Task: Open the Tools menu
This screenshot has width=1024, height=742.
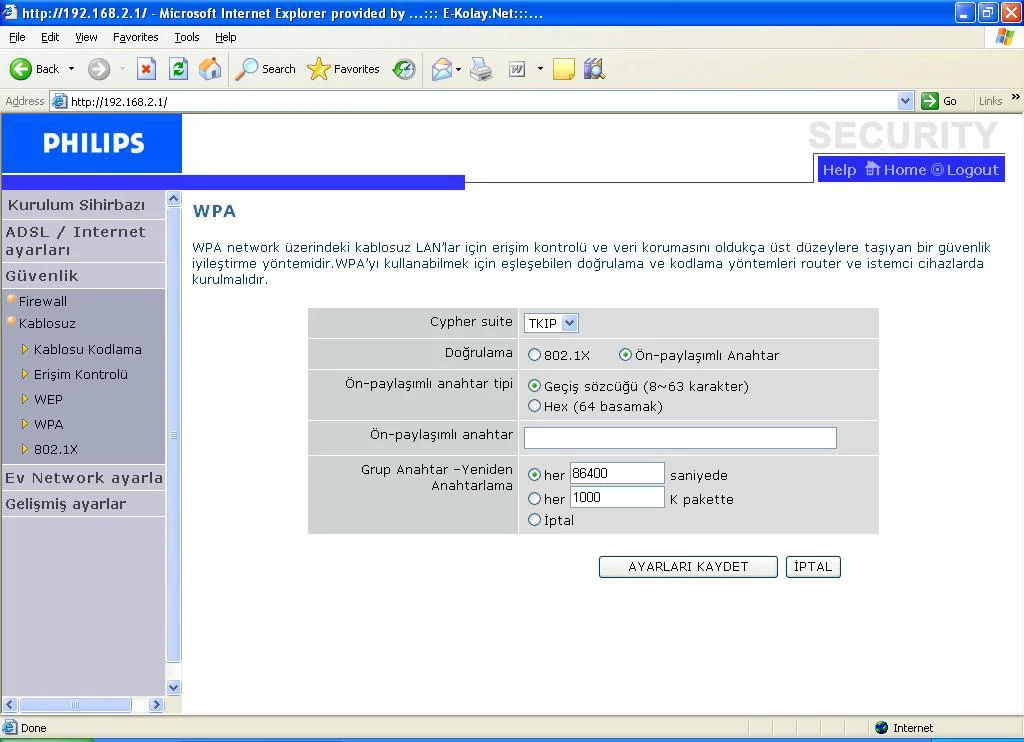Action: [x=186, y=37]
